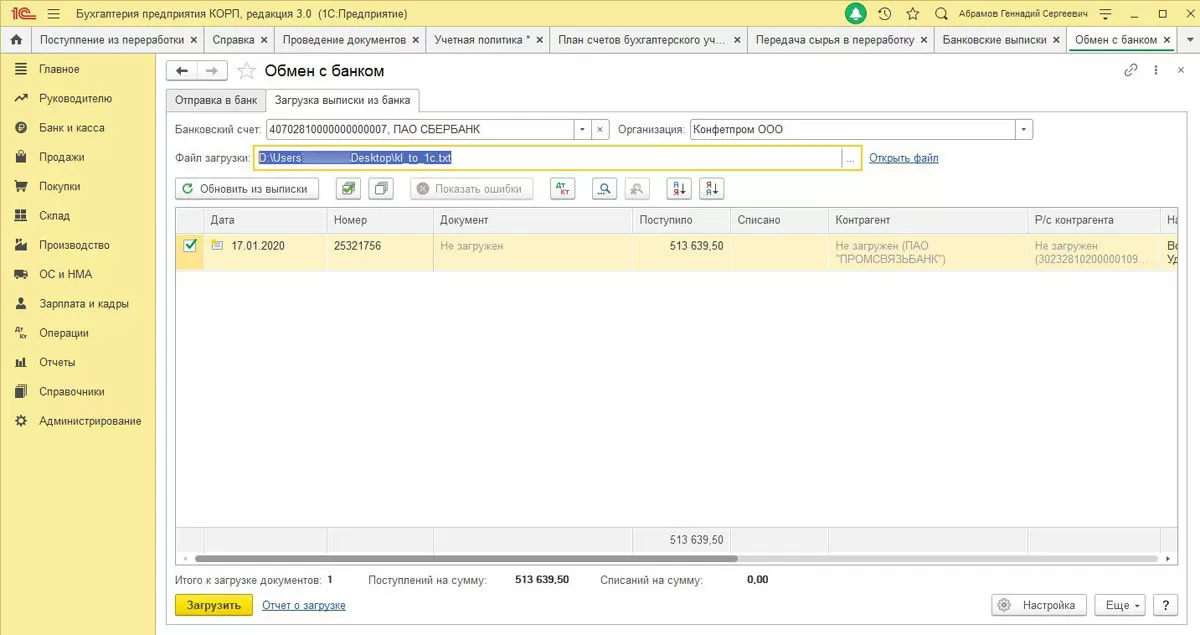This screenshot has height=635, width=1200.
Task: Open the Еще dropdown menu
Action: pos(1118,605)
